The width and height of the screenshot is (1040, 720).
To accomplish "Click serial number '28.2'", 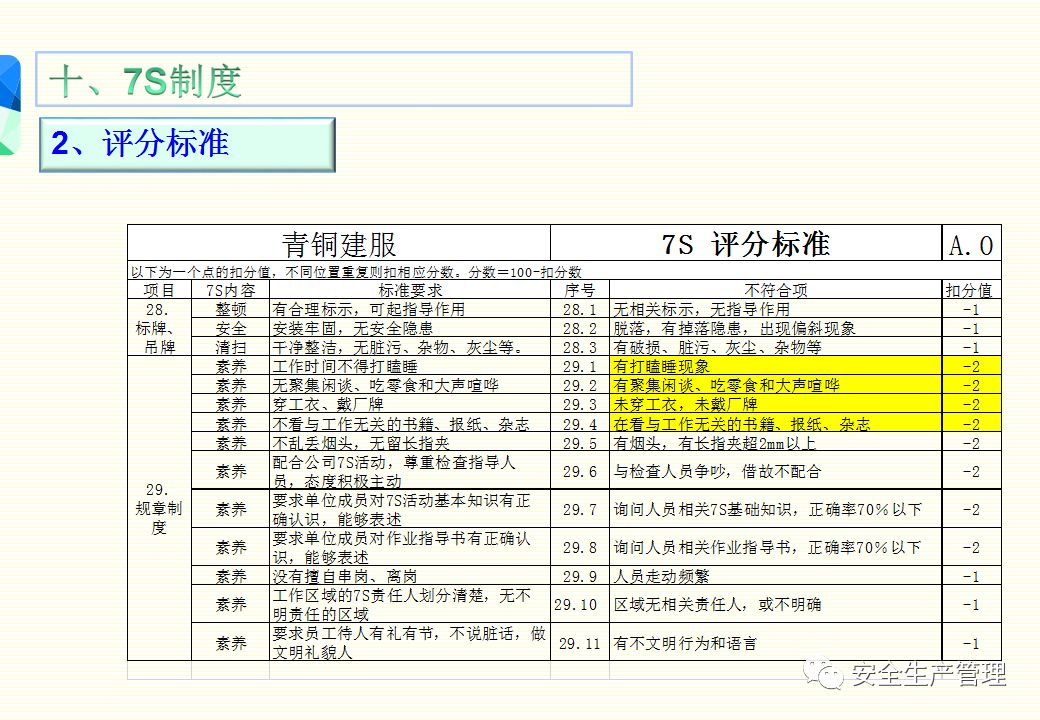I will [580, 328].
